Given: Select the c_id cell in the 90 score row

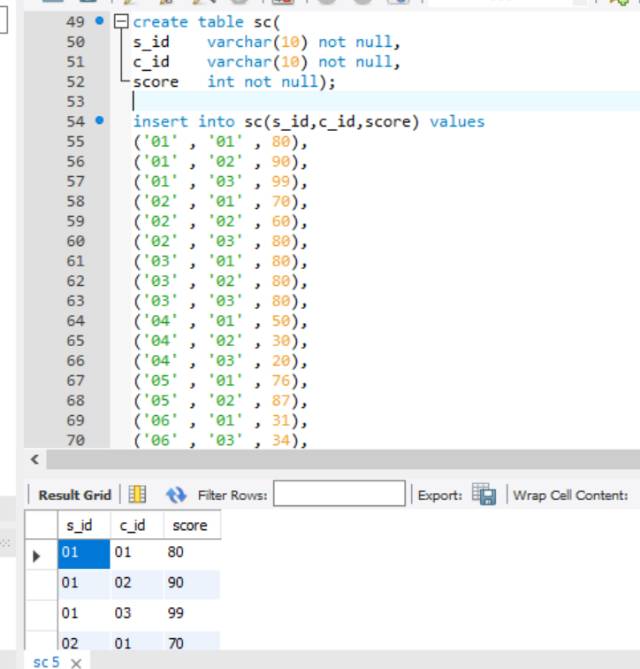Looking at the screenshot, I should [x=135, y=582].
